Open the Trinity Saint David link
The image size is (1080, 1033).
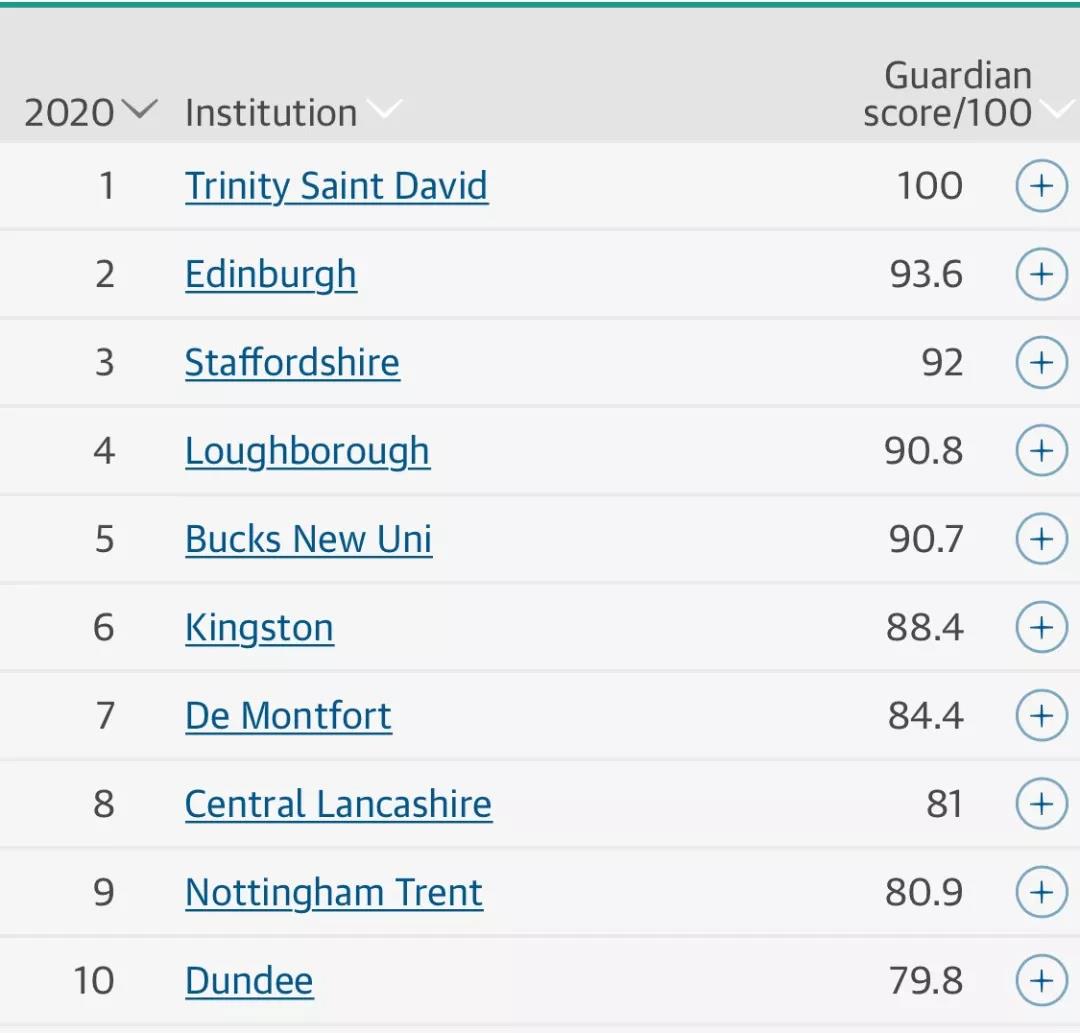[x=336, y=186]
